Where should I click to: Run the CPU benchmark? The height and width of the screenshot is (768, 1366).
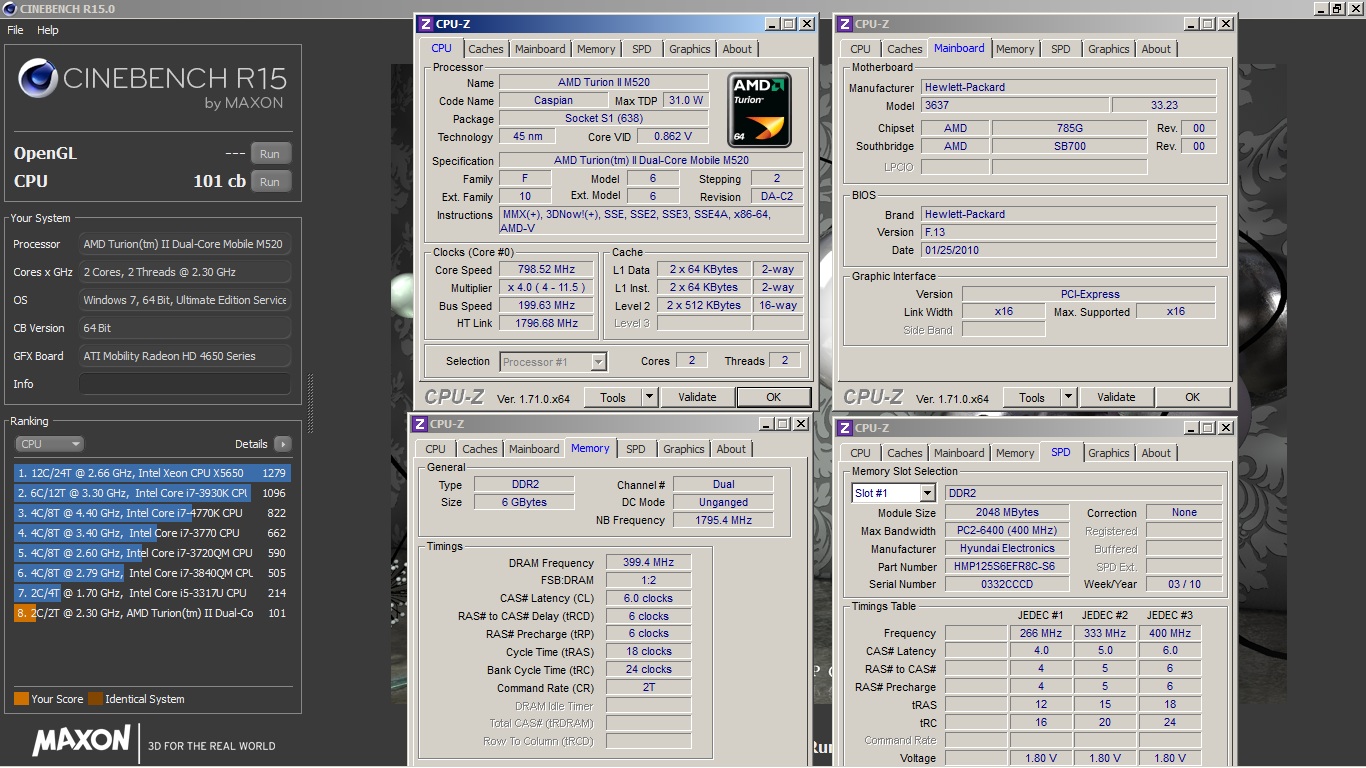click(270, 181)
